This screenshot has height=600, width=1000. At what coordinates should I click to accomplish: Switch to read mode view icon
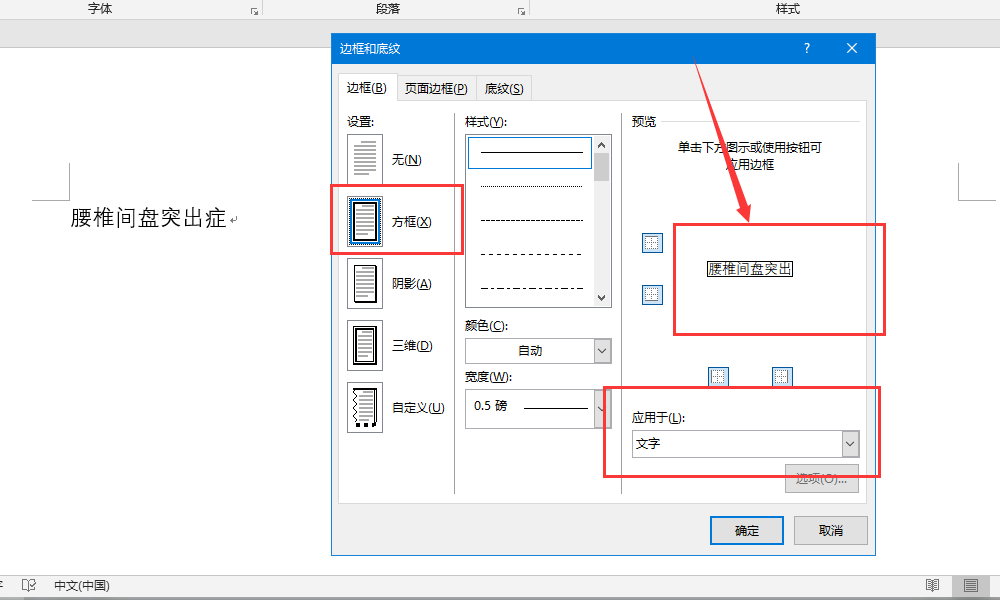pyautogui.click(x=932, y=585)
